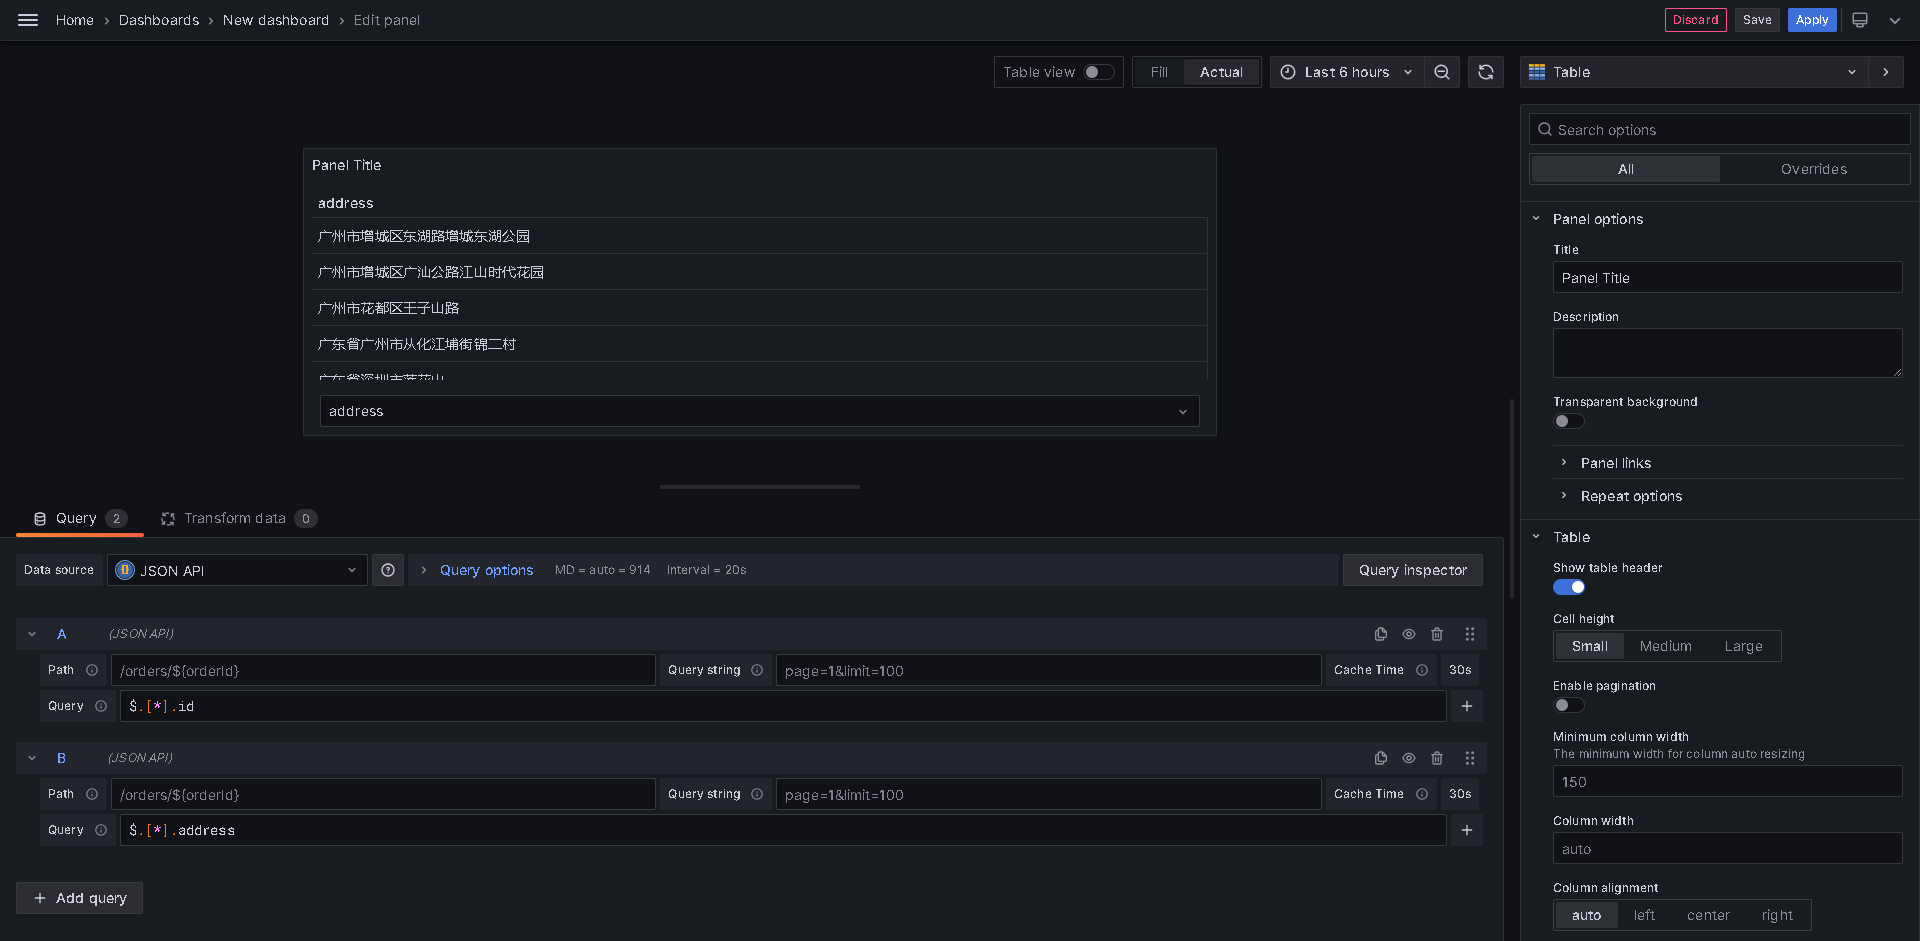
Task: Hide query B using its eye icon
Action: coord(1409,758)
